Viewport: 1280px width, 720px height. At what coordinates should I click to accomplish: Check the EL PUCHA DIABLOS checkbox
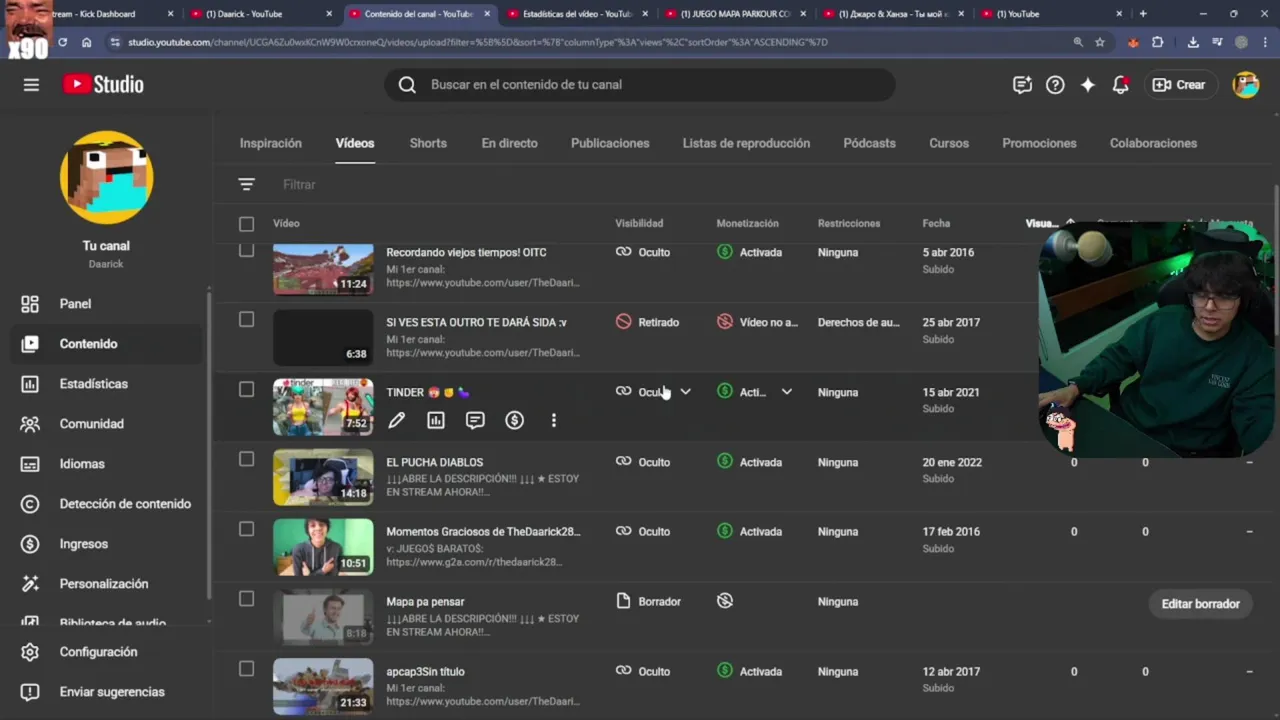tap(247, 460)
